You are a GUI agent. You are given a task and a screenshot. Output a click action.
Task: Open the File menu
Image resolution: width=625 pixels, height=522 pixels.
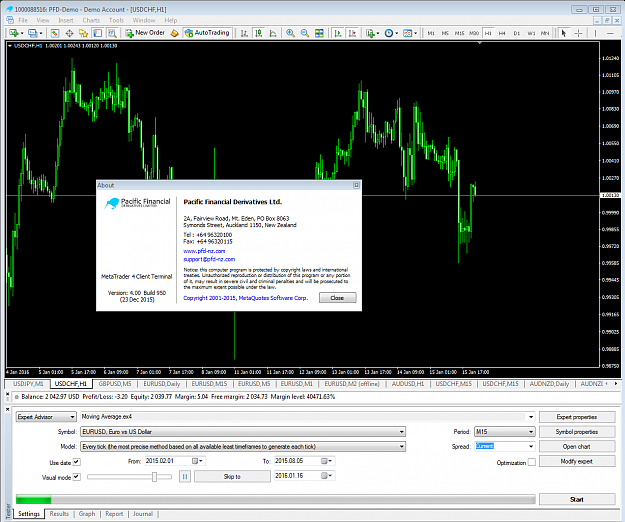[x=23, y=20]
